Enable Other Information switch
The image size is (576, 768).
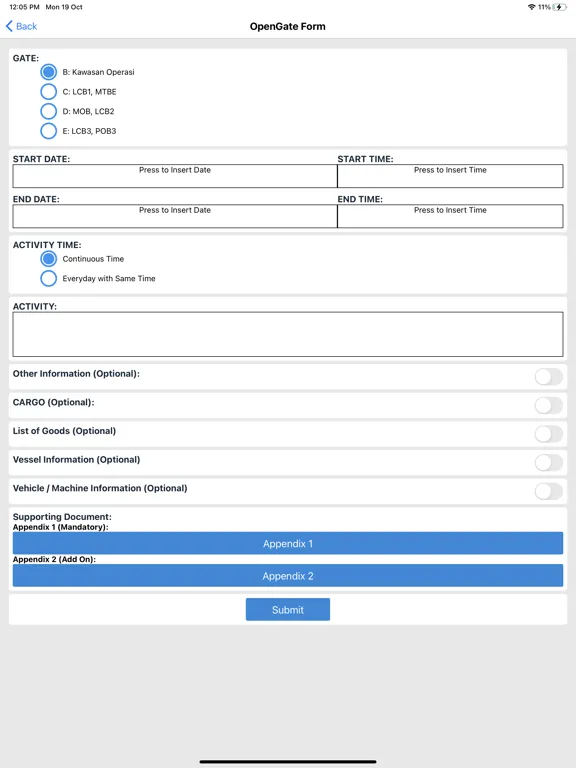(x=549, y=377)
